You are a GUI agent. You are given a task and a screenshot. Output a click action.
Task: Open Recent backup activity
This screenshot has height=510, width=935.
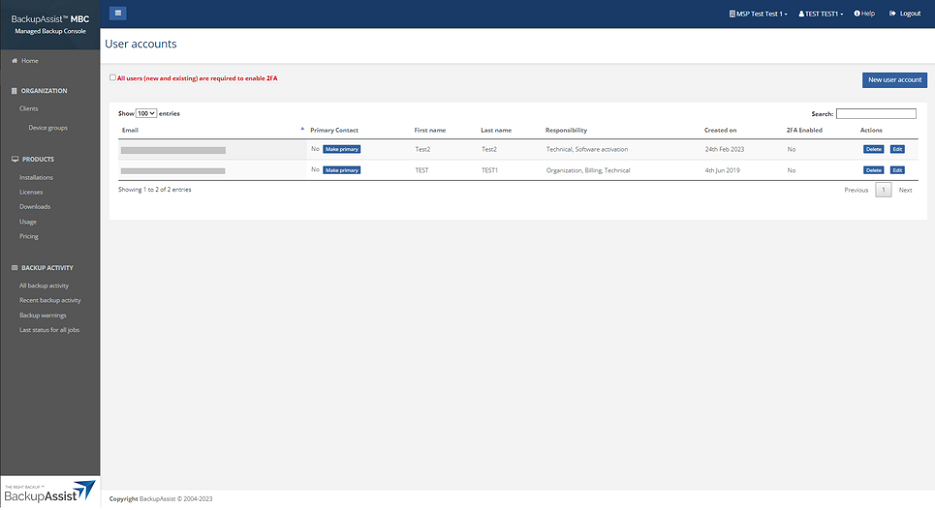pos(50,300)
